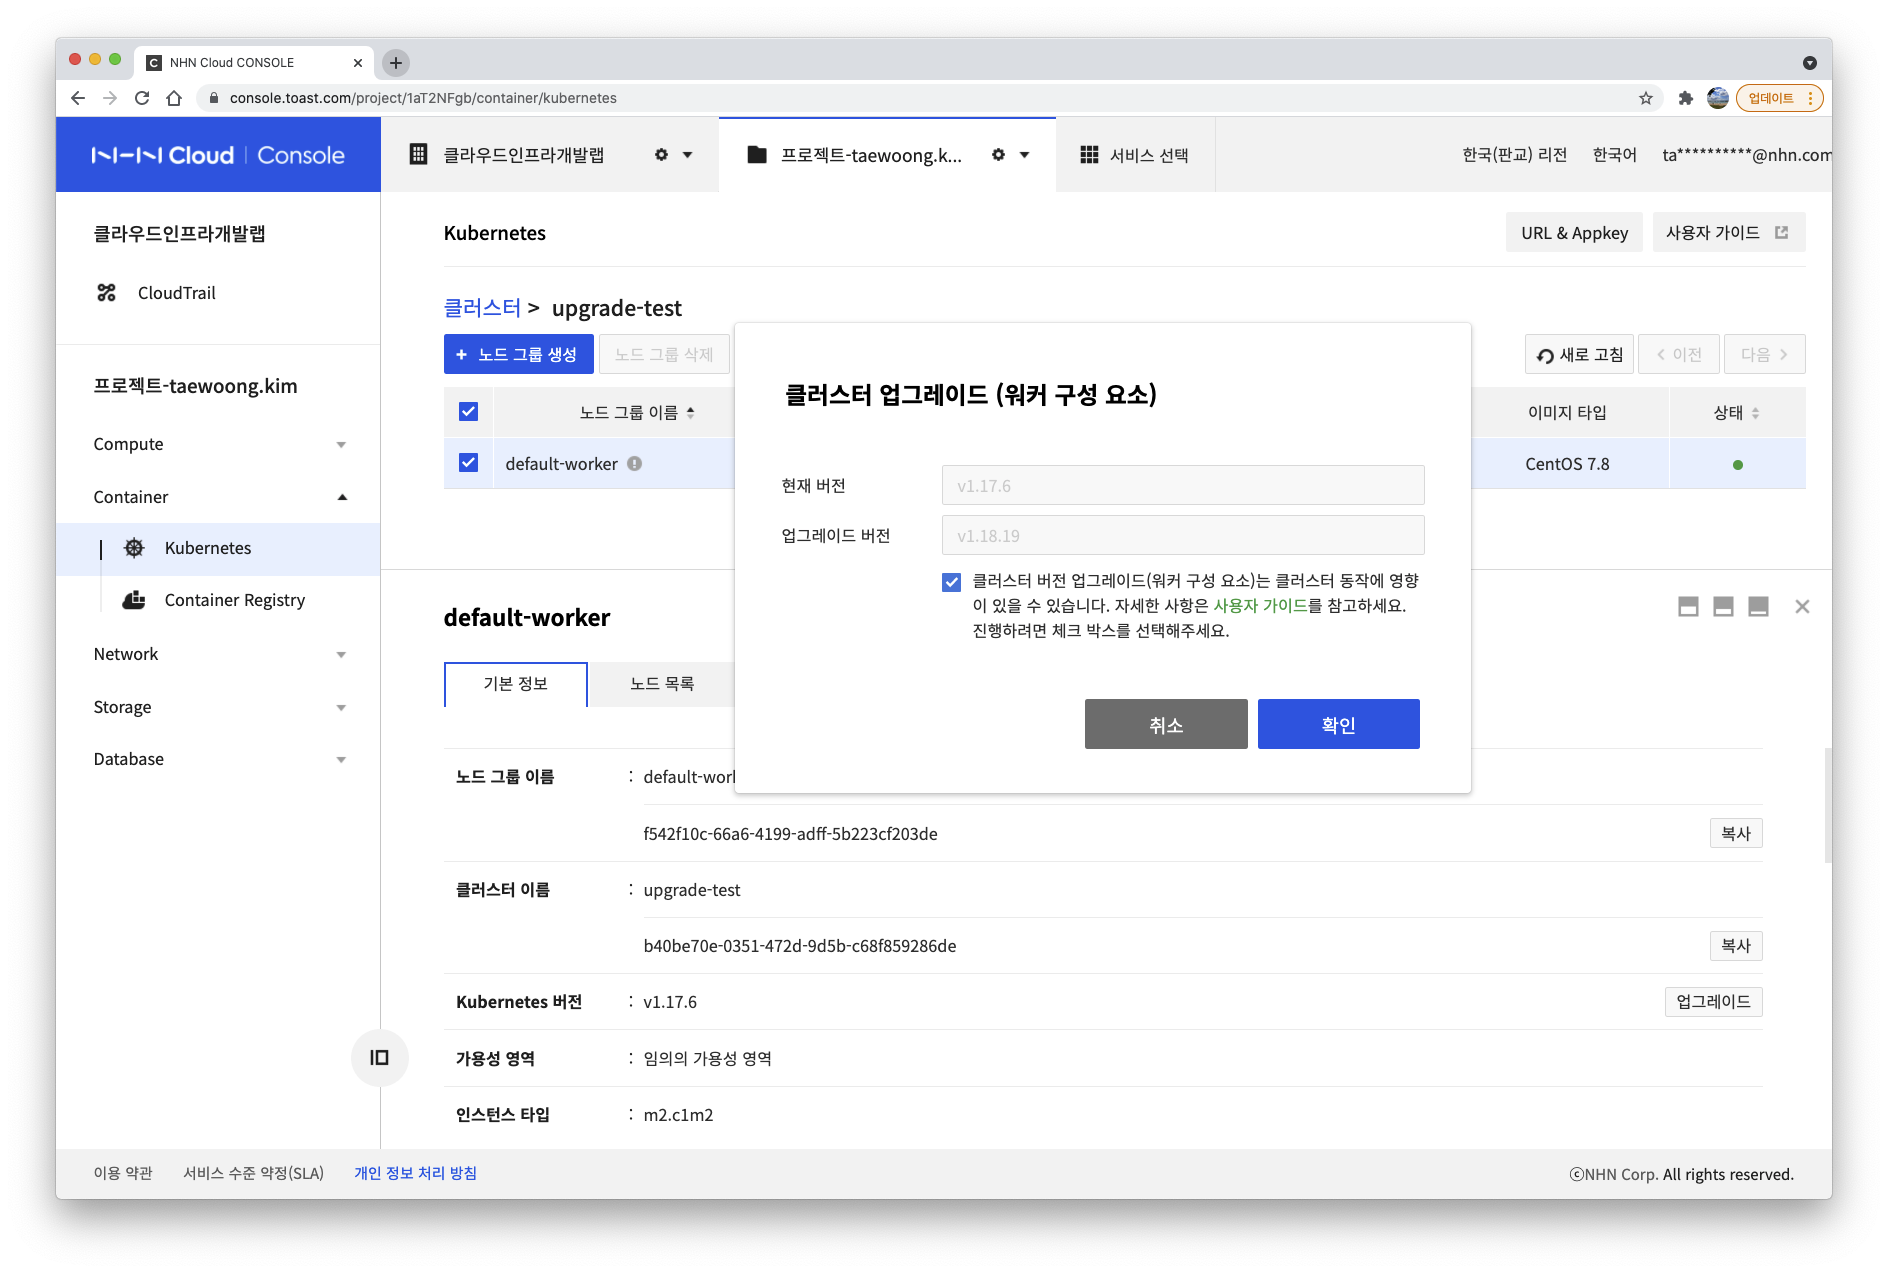Open the 서비스 선택 menu
The image size is (1888, 1273).
[1135, 155]
